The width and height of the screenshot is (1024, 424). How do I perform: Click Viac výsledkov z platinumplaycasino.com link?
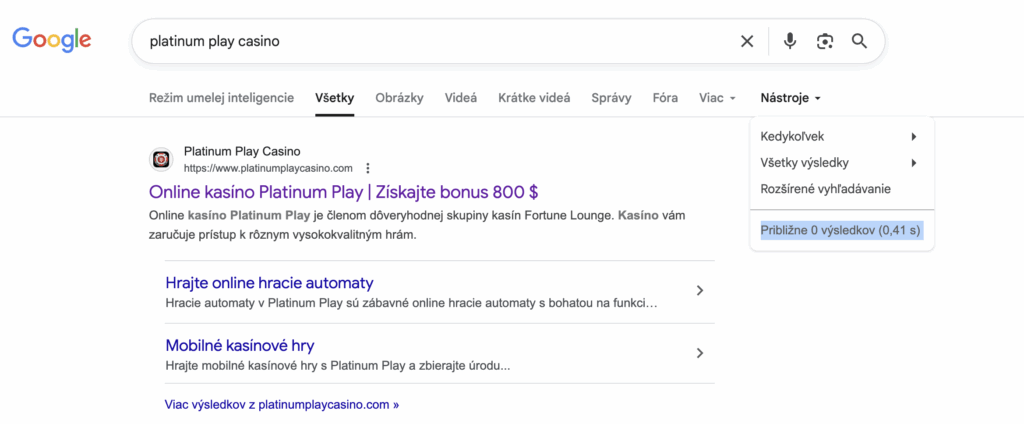point(282,405)
